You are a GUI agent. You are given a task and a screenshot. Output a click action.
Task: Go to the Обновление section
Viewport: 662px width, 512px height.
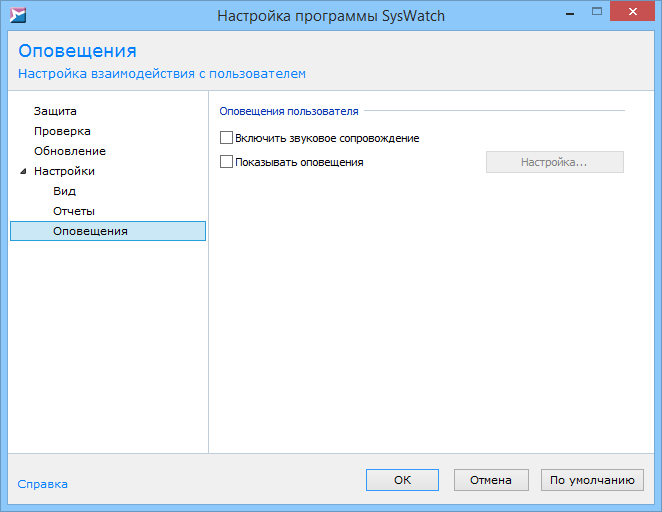coord(70,151)
